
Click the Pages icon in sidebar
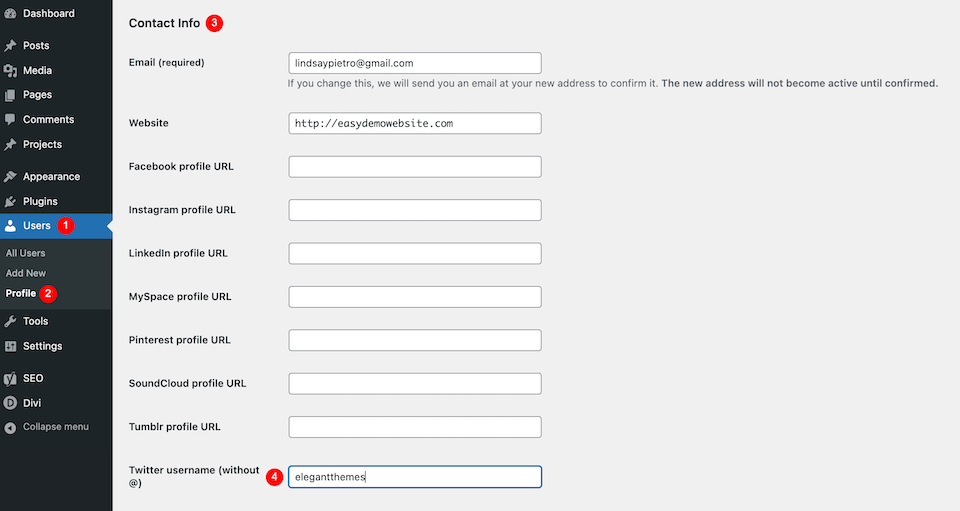(x=10, y=95)
